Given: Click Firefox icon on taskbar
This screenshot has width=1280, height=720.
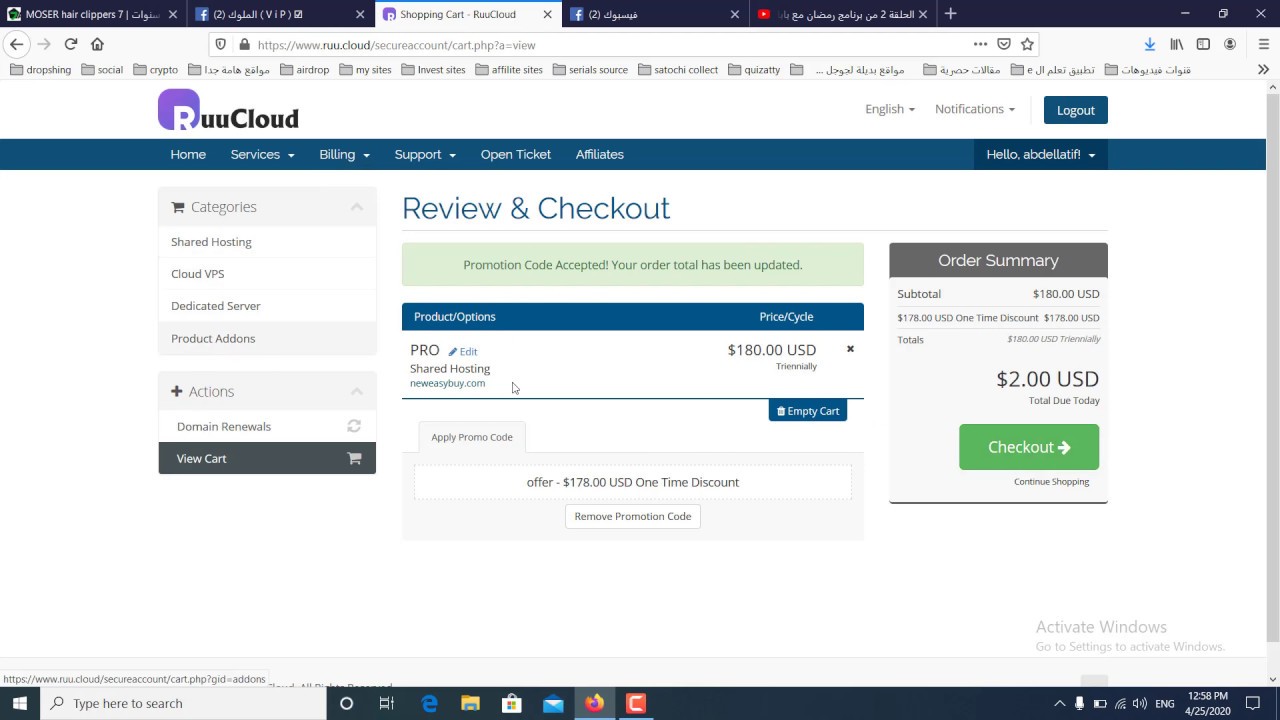Looking at the screenshot, I should [x=594, y=704].
